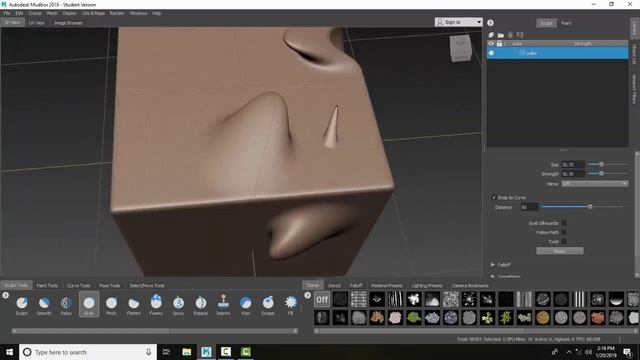Select the Spray tool
The image size is (640, 360).
pos(178,305)
